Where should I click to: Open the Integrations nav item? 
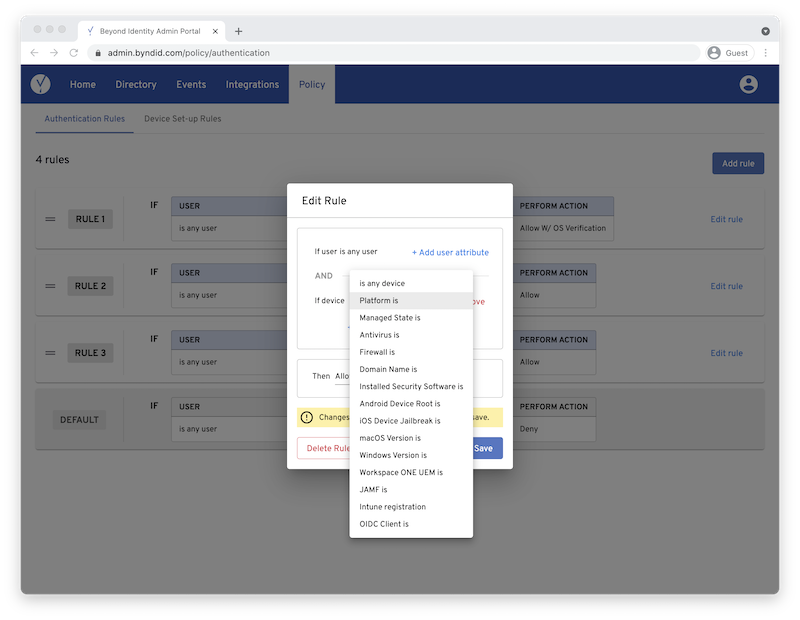pos(252,84)
